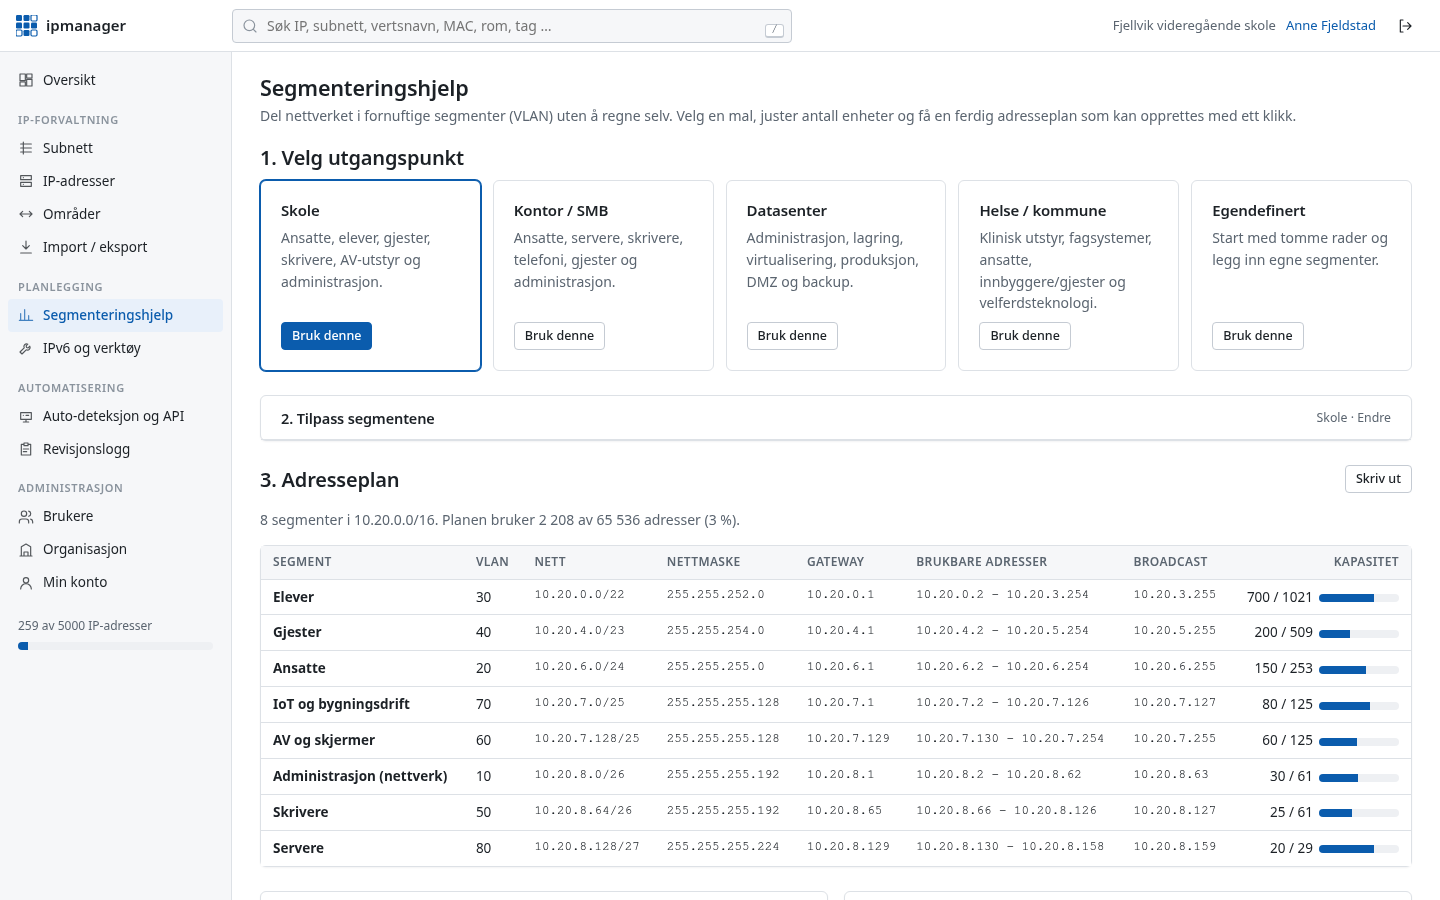Click the IPv6 og verktøy wrench icon

coord(26,348)
